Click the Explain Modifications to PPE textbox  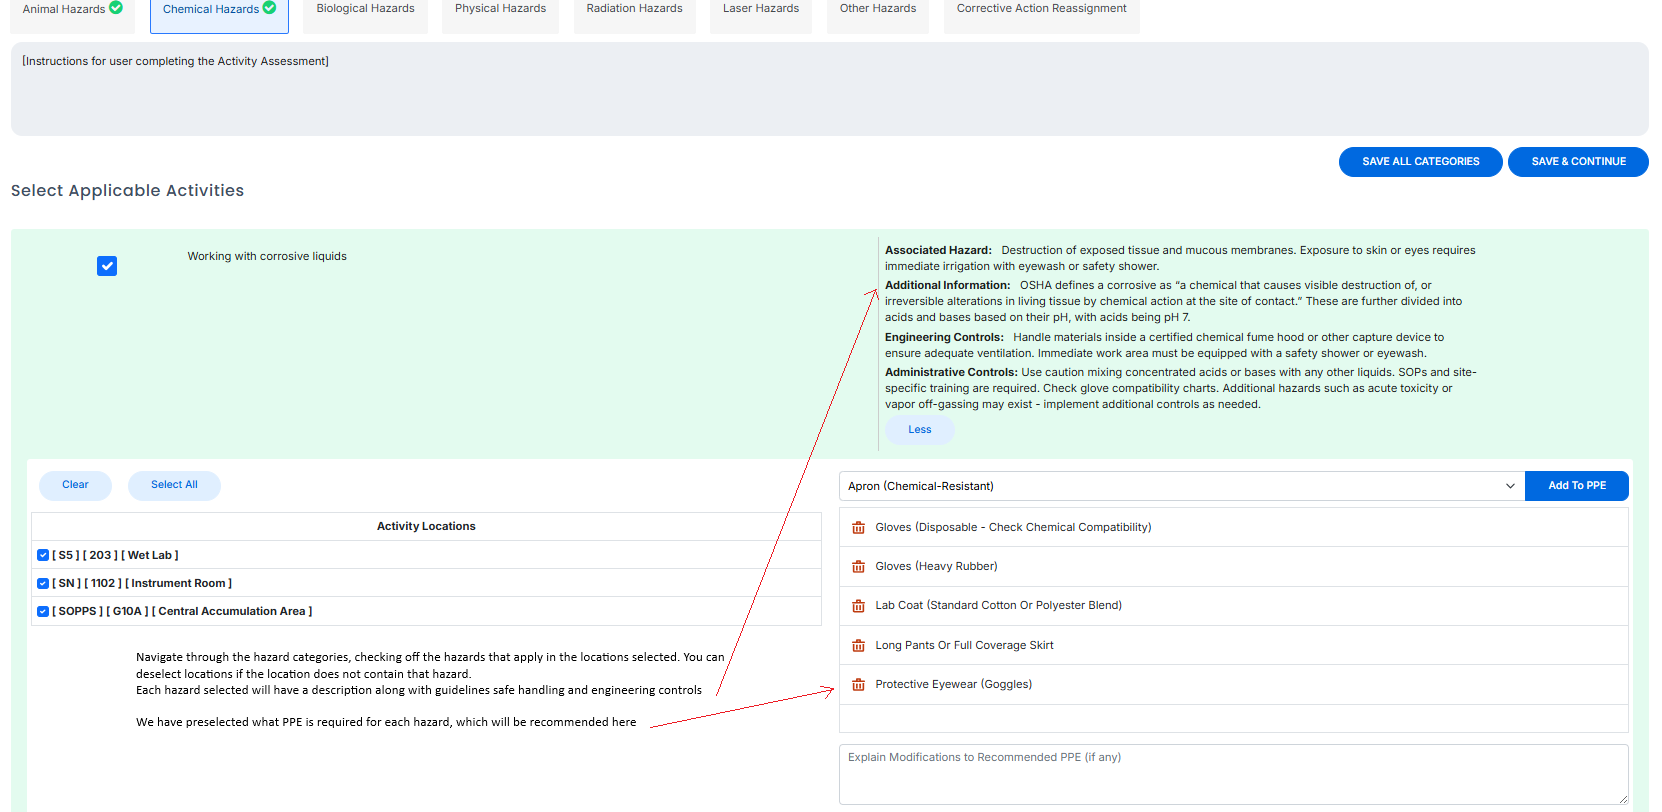(1232, 774)
